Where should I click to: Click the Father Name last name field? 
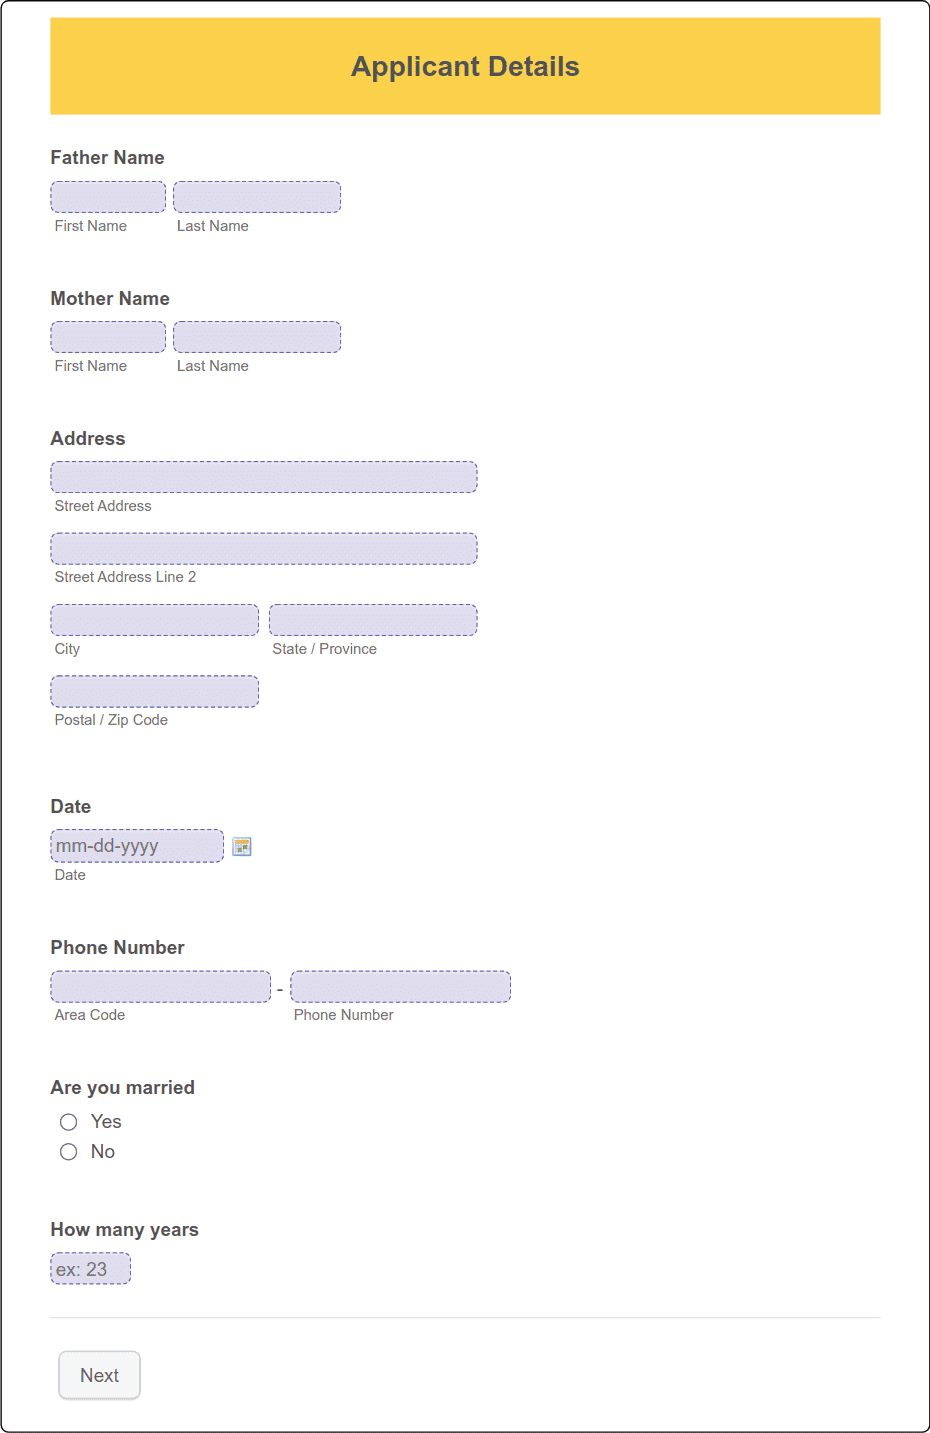click(x=256, y=196)
